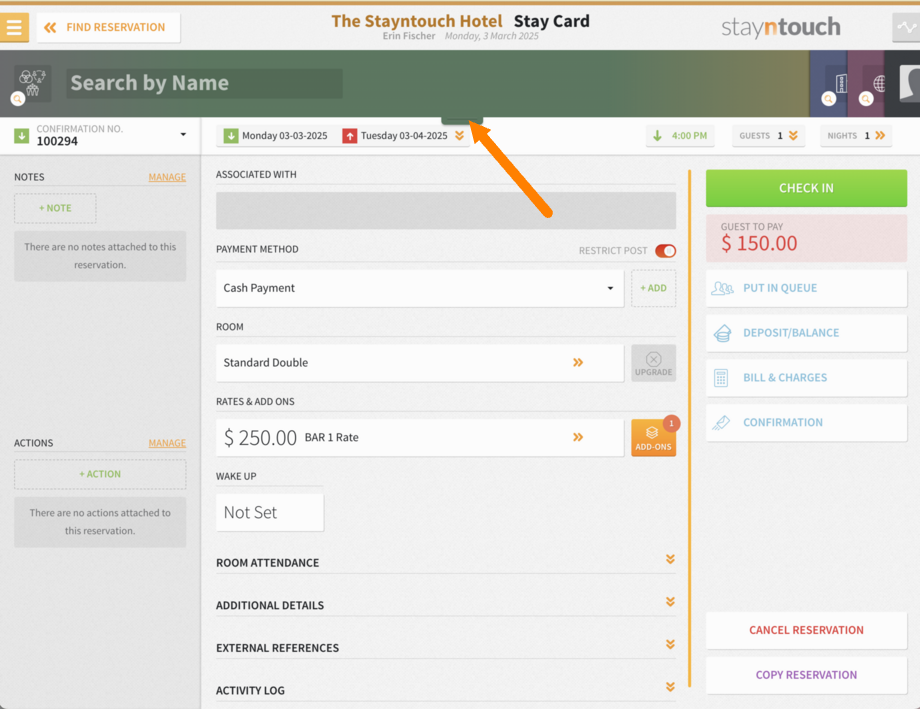Click Guest To Pay $150.00 balance
Image resolution: width=920 pixels, height=709 pixels.
click(x=806, y=238)
